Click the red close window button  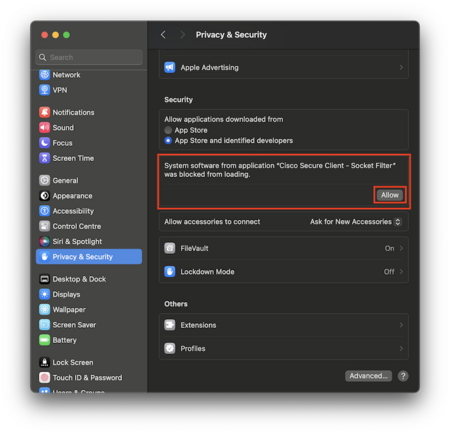[45, 35]
